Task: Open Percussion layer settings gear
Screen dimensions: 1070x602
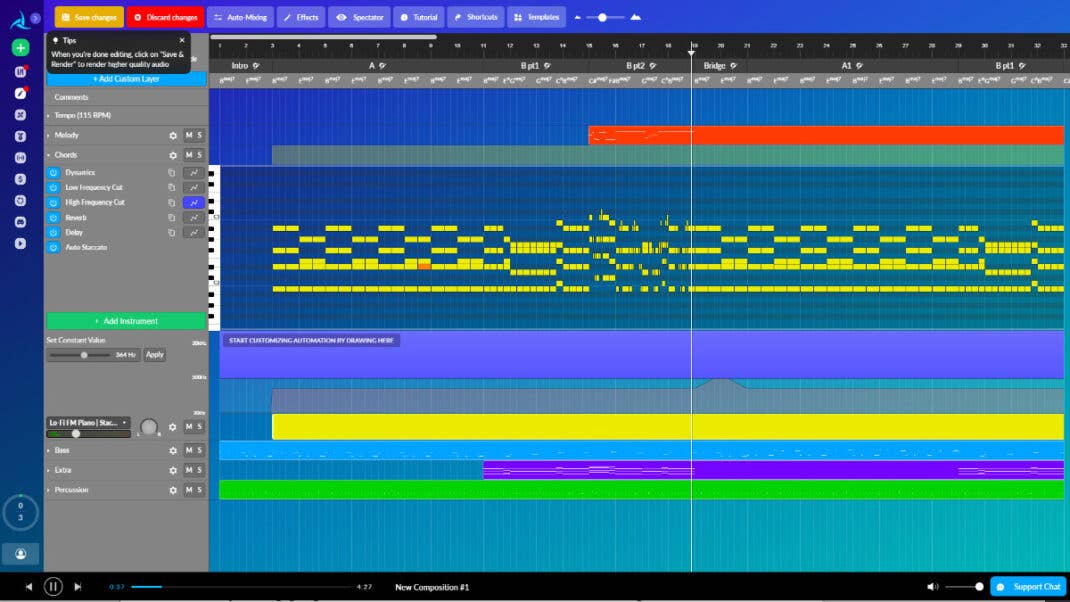Action: coord(173,491)
